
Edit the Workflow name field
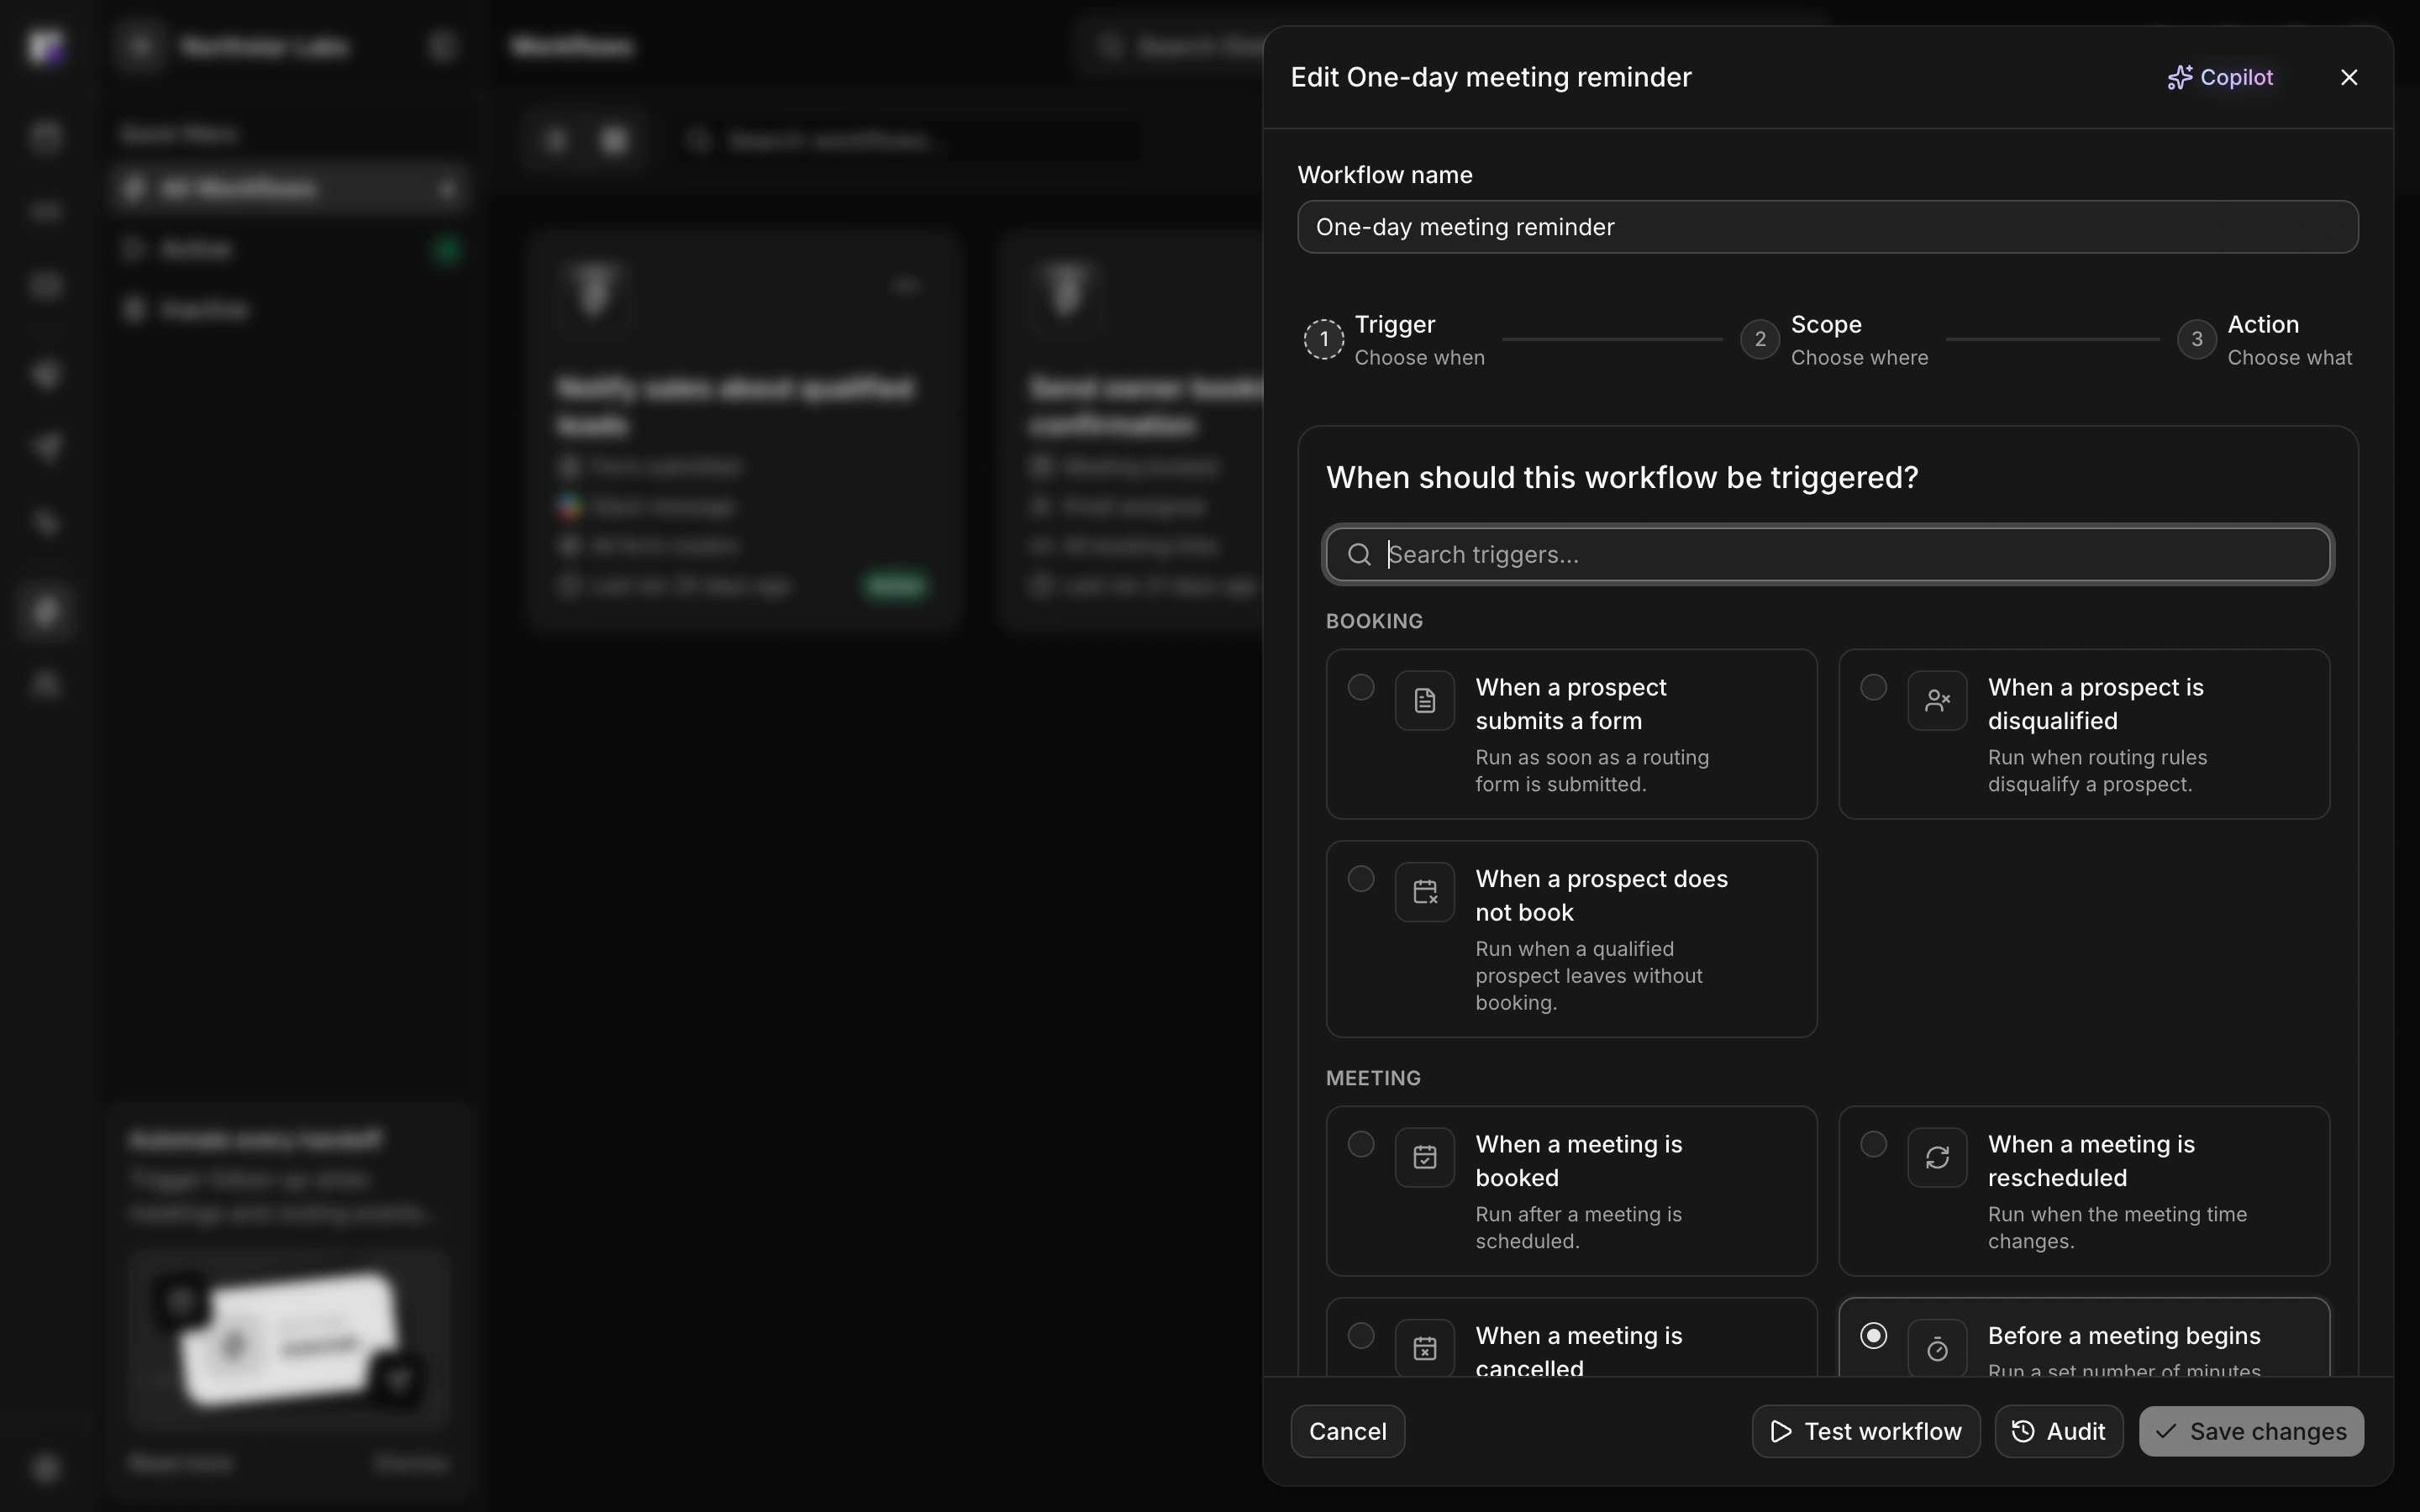click(1827, 227)
